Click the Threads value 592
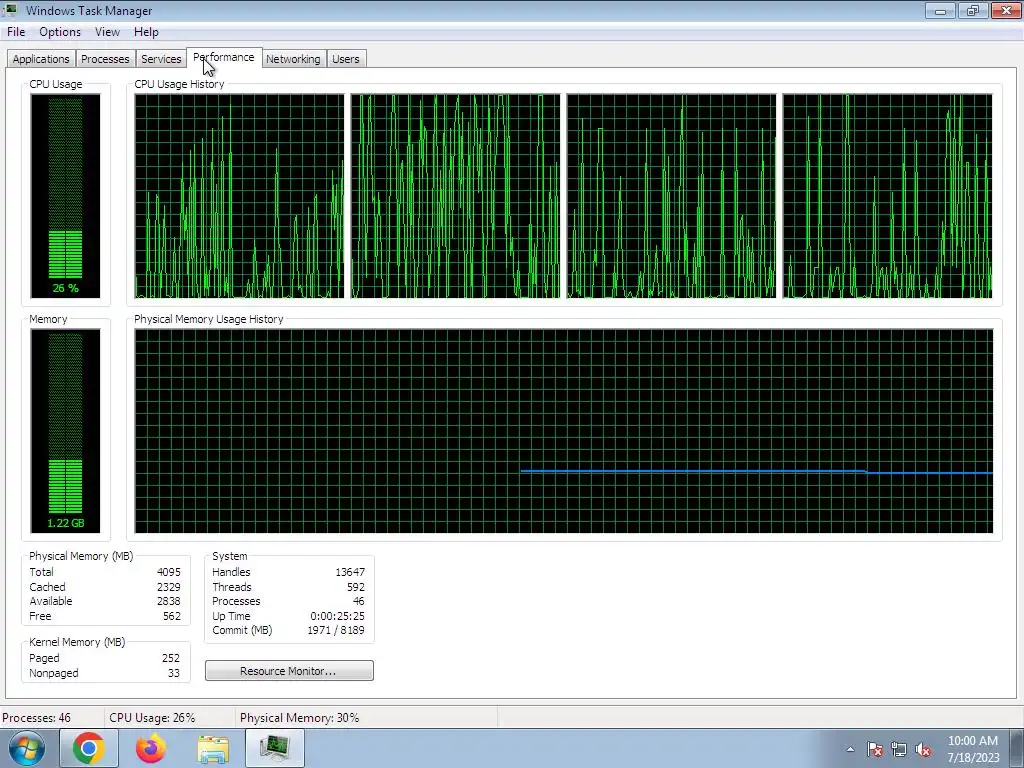The width and height of the screenshot is (1024, 768). (x=356, y=587)
